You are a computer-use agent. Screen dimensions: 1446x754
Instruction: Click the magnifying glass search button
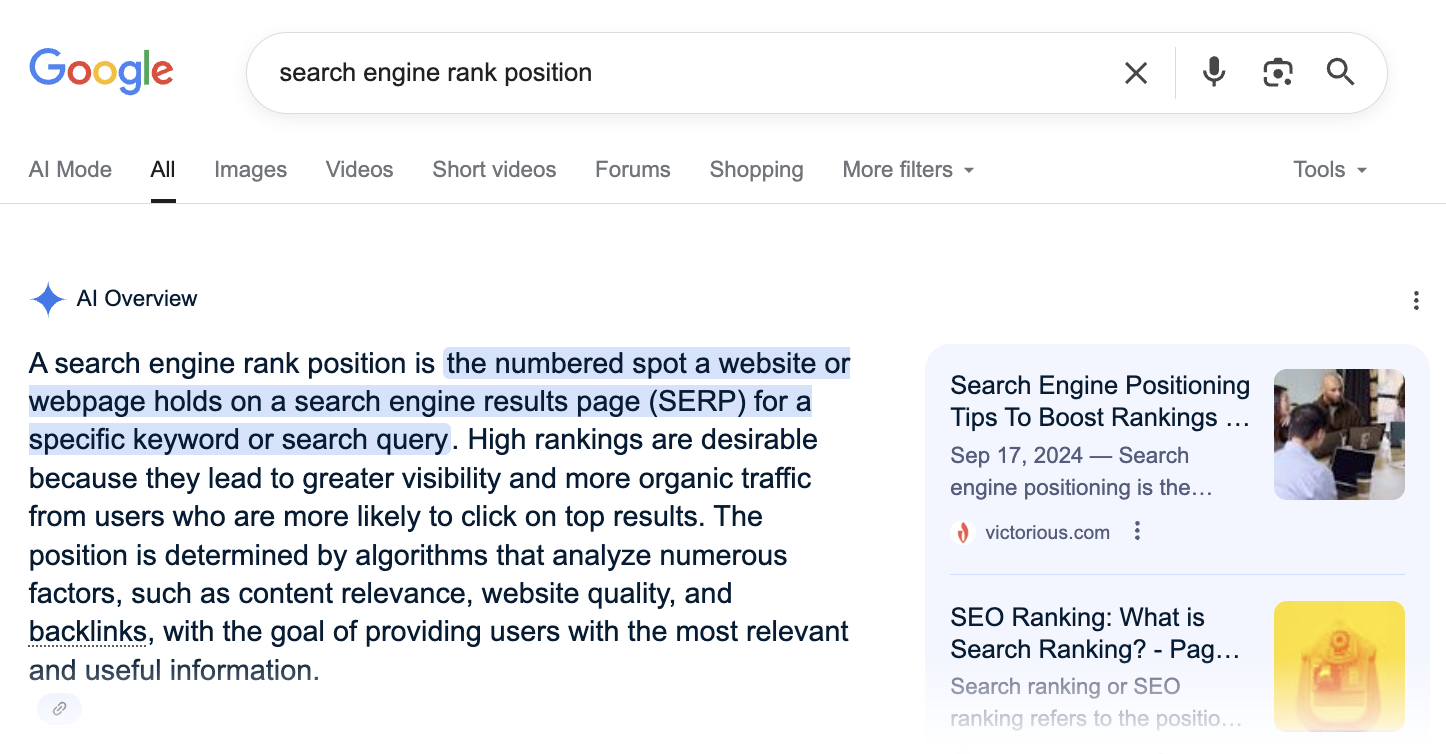1340,72
